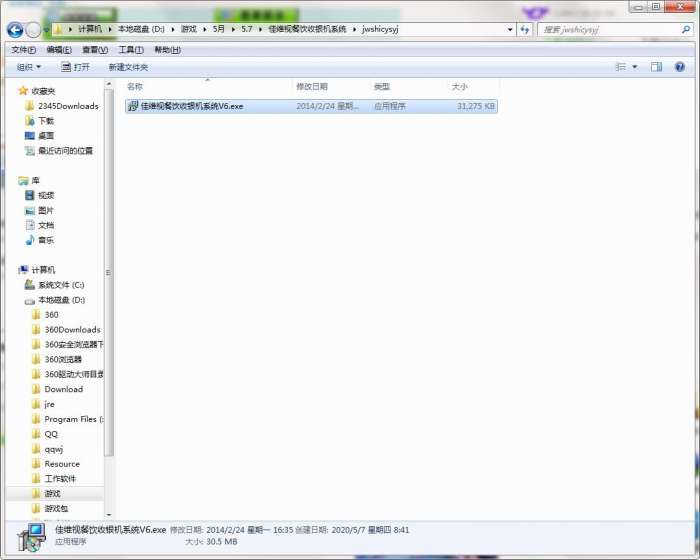The height and width of the screenshot is (560, 700).
Task: Sort by the 类型 column header
Action: 382,86
